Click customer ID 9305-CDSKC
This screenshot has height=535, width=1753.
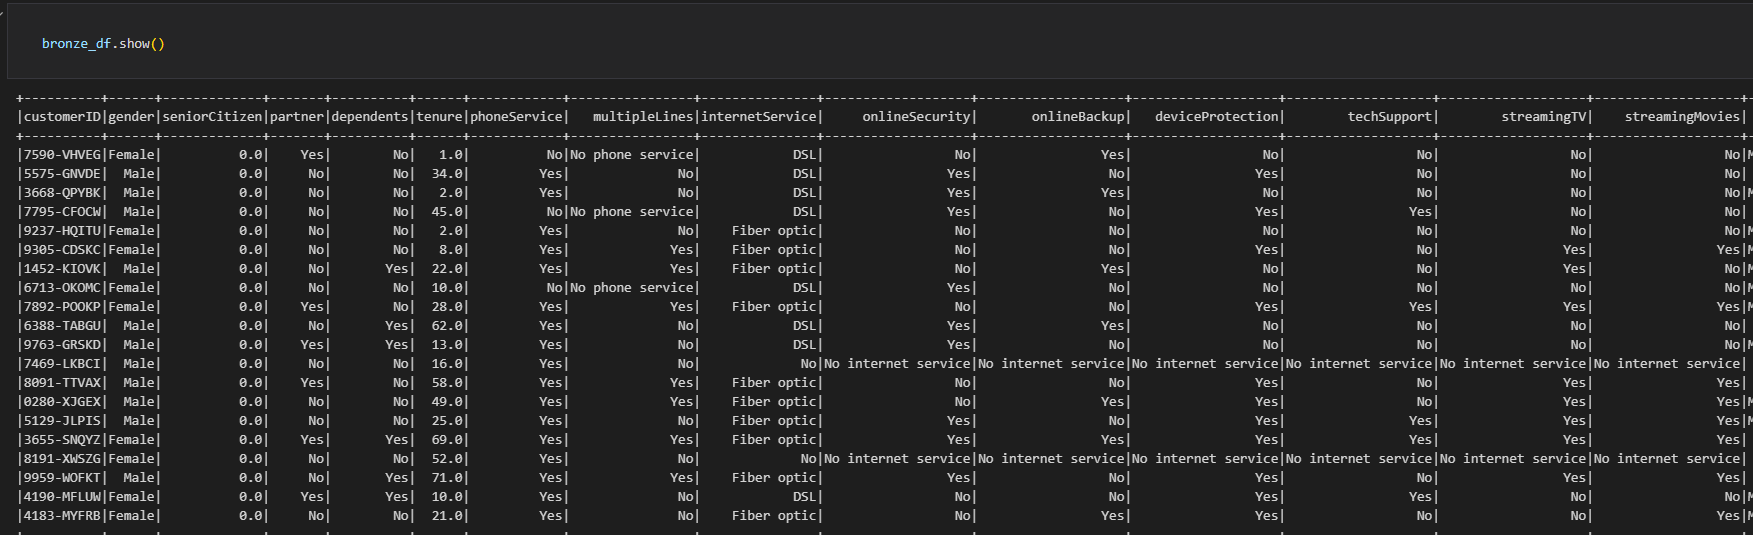click(x=63, y=250)
